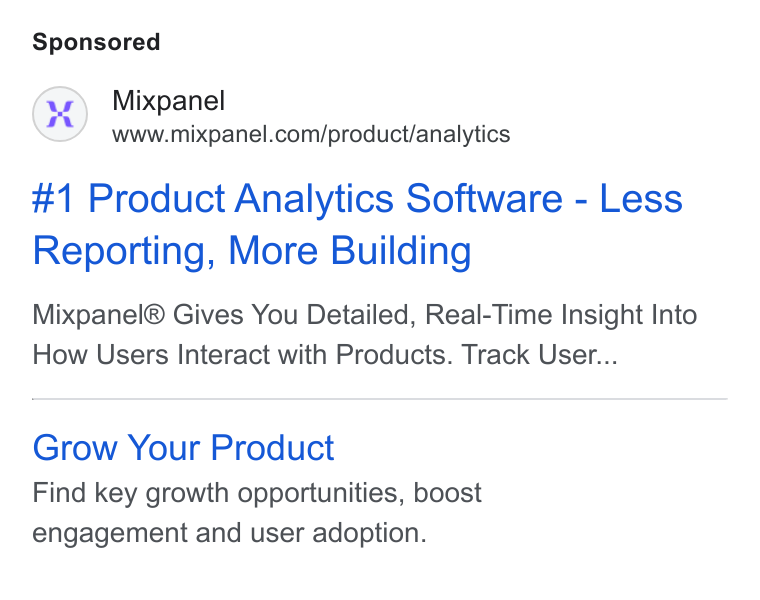Click the purple Mixpanel logo icon
The width and height of the screenshot is (760, 600).
(x=60, y=114)
